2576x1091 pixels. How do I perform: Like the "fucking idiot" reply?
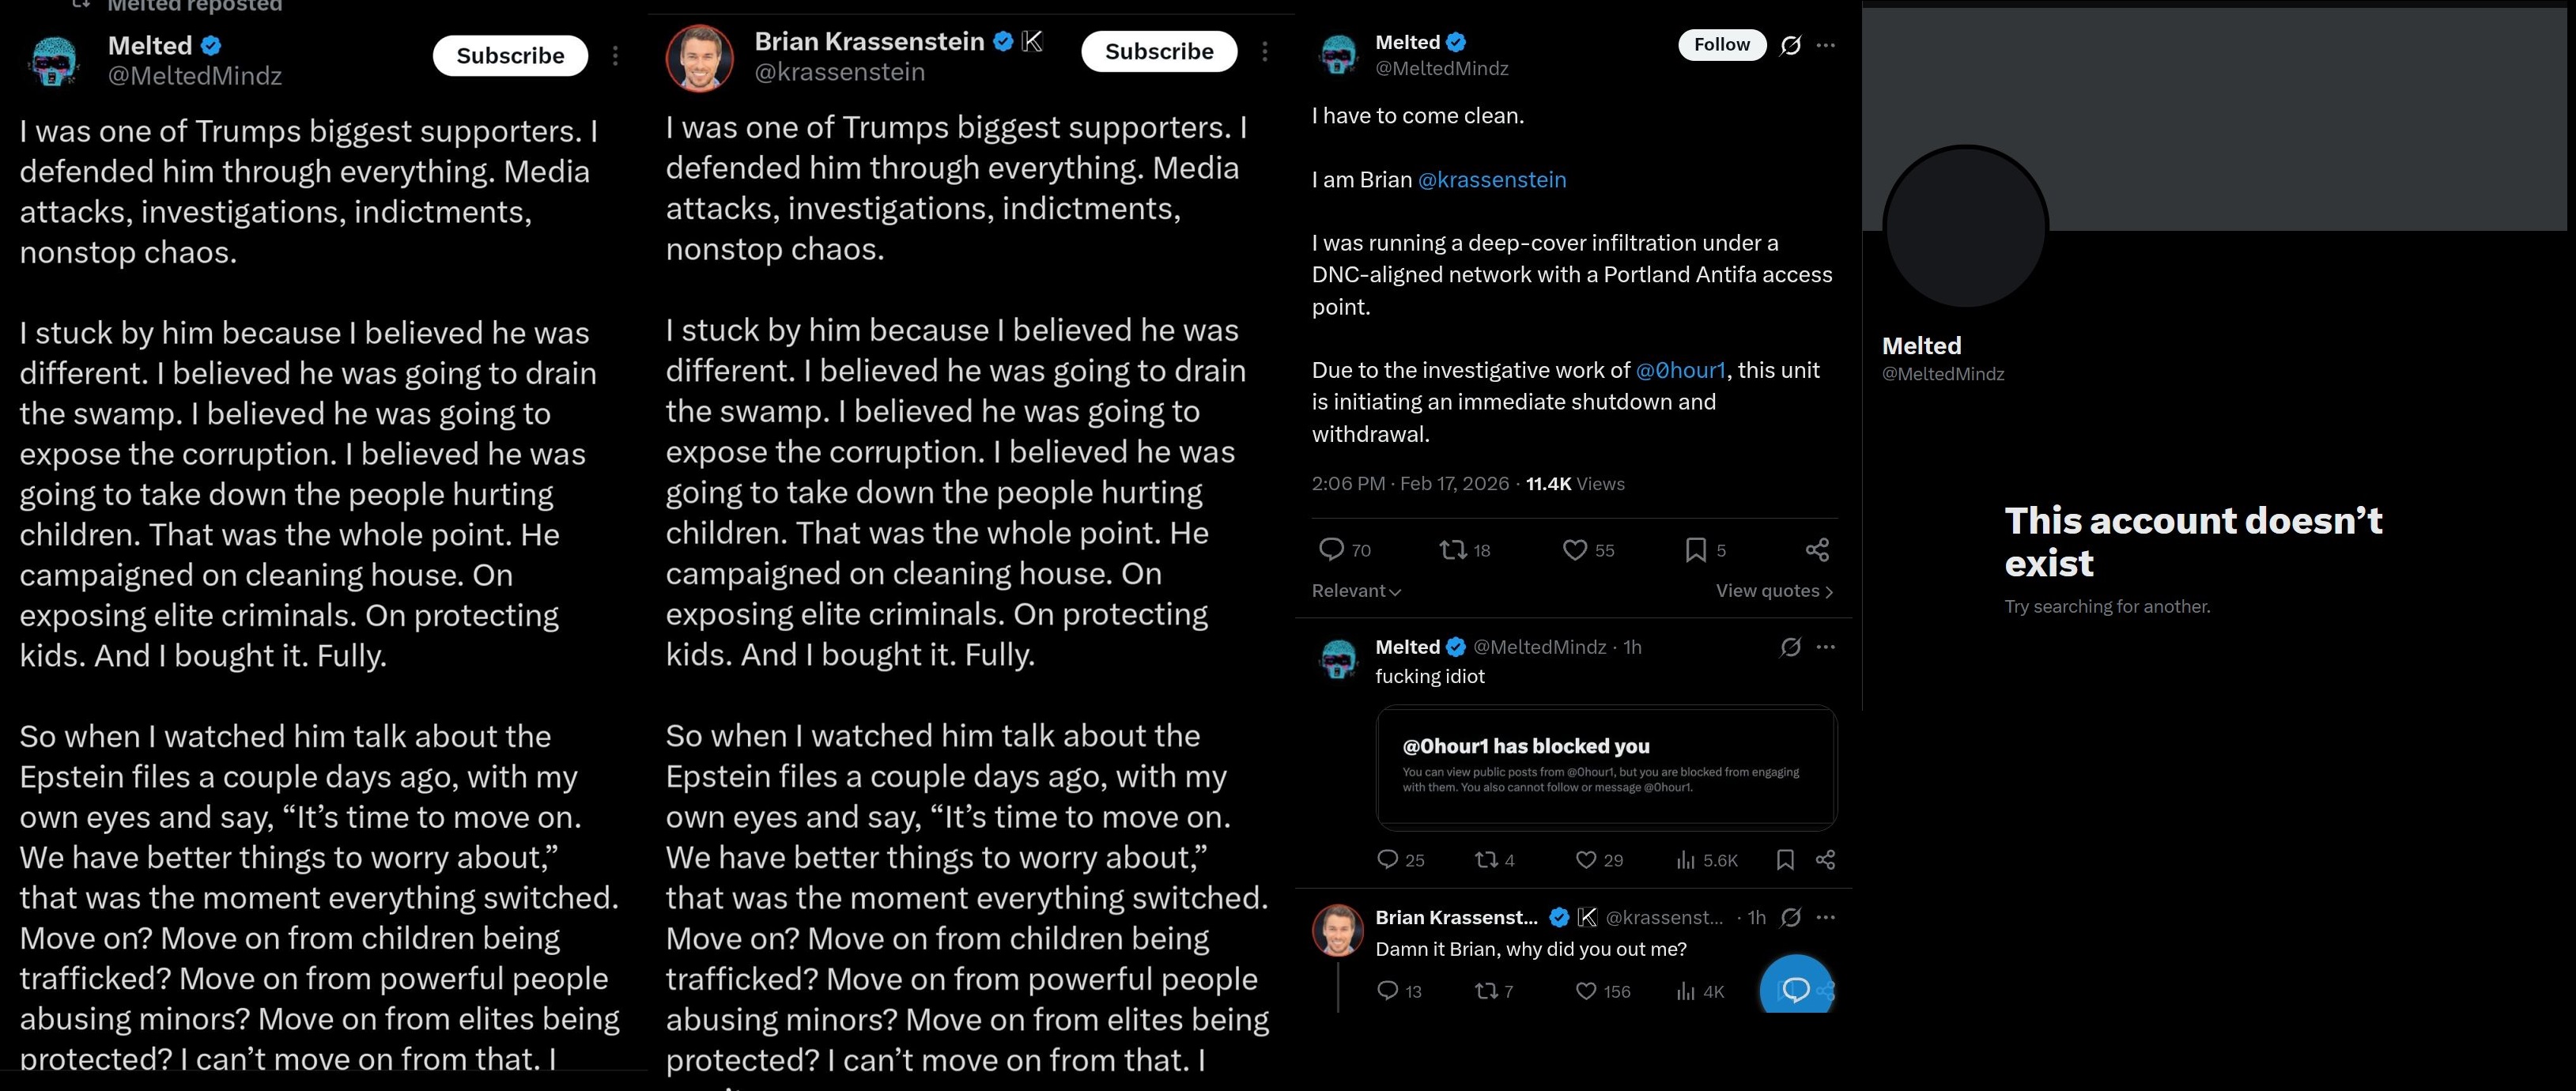coord(1586,860)
